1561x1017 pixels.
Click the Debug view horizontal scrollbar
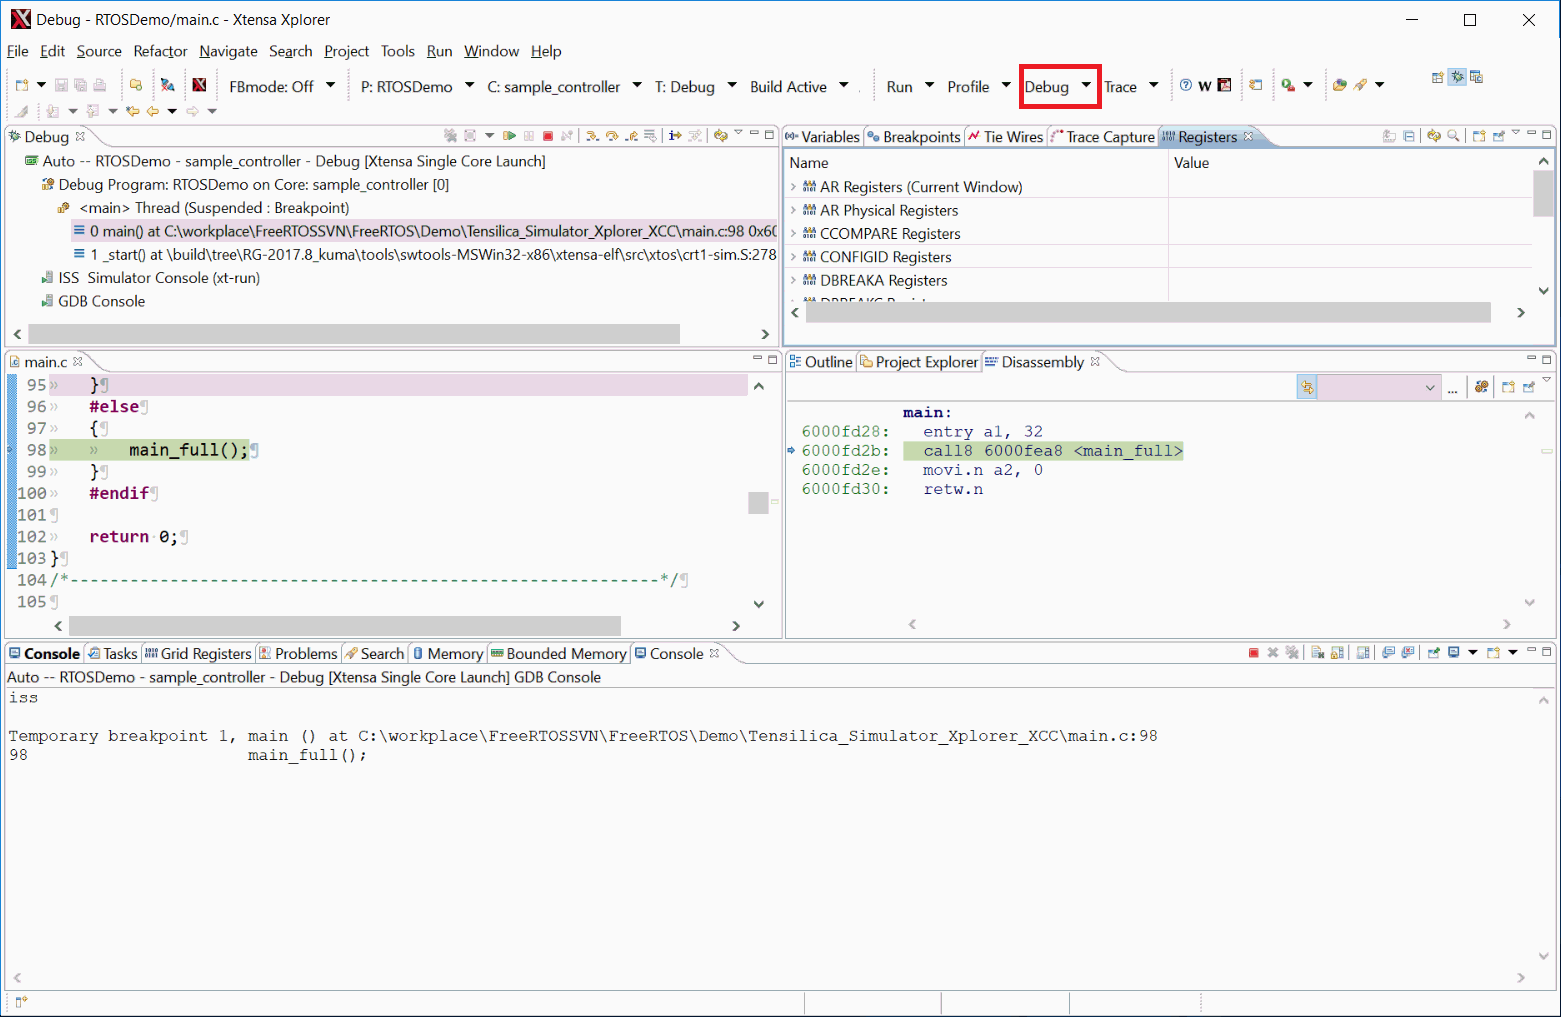tap(354, 334)
